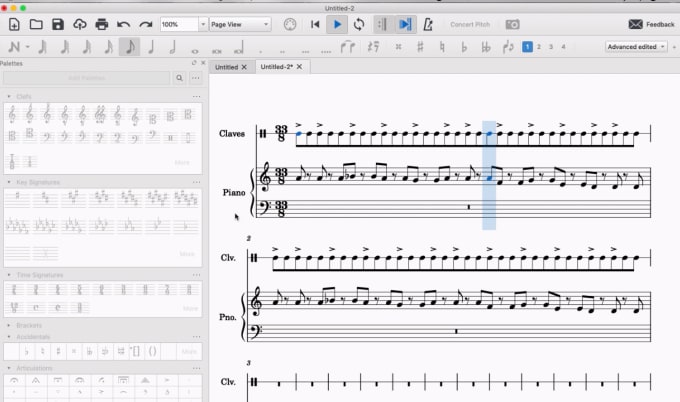This screenshot has height=402, width=680.
Task: Click the Concert Pitch button
Action: click(470, 23)
